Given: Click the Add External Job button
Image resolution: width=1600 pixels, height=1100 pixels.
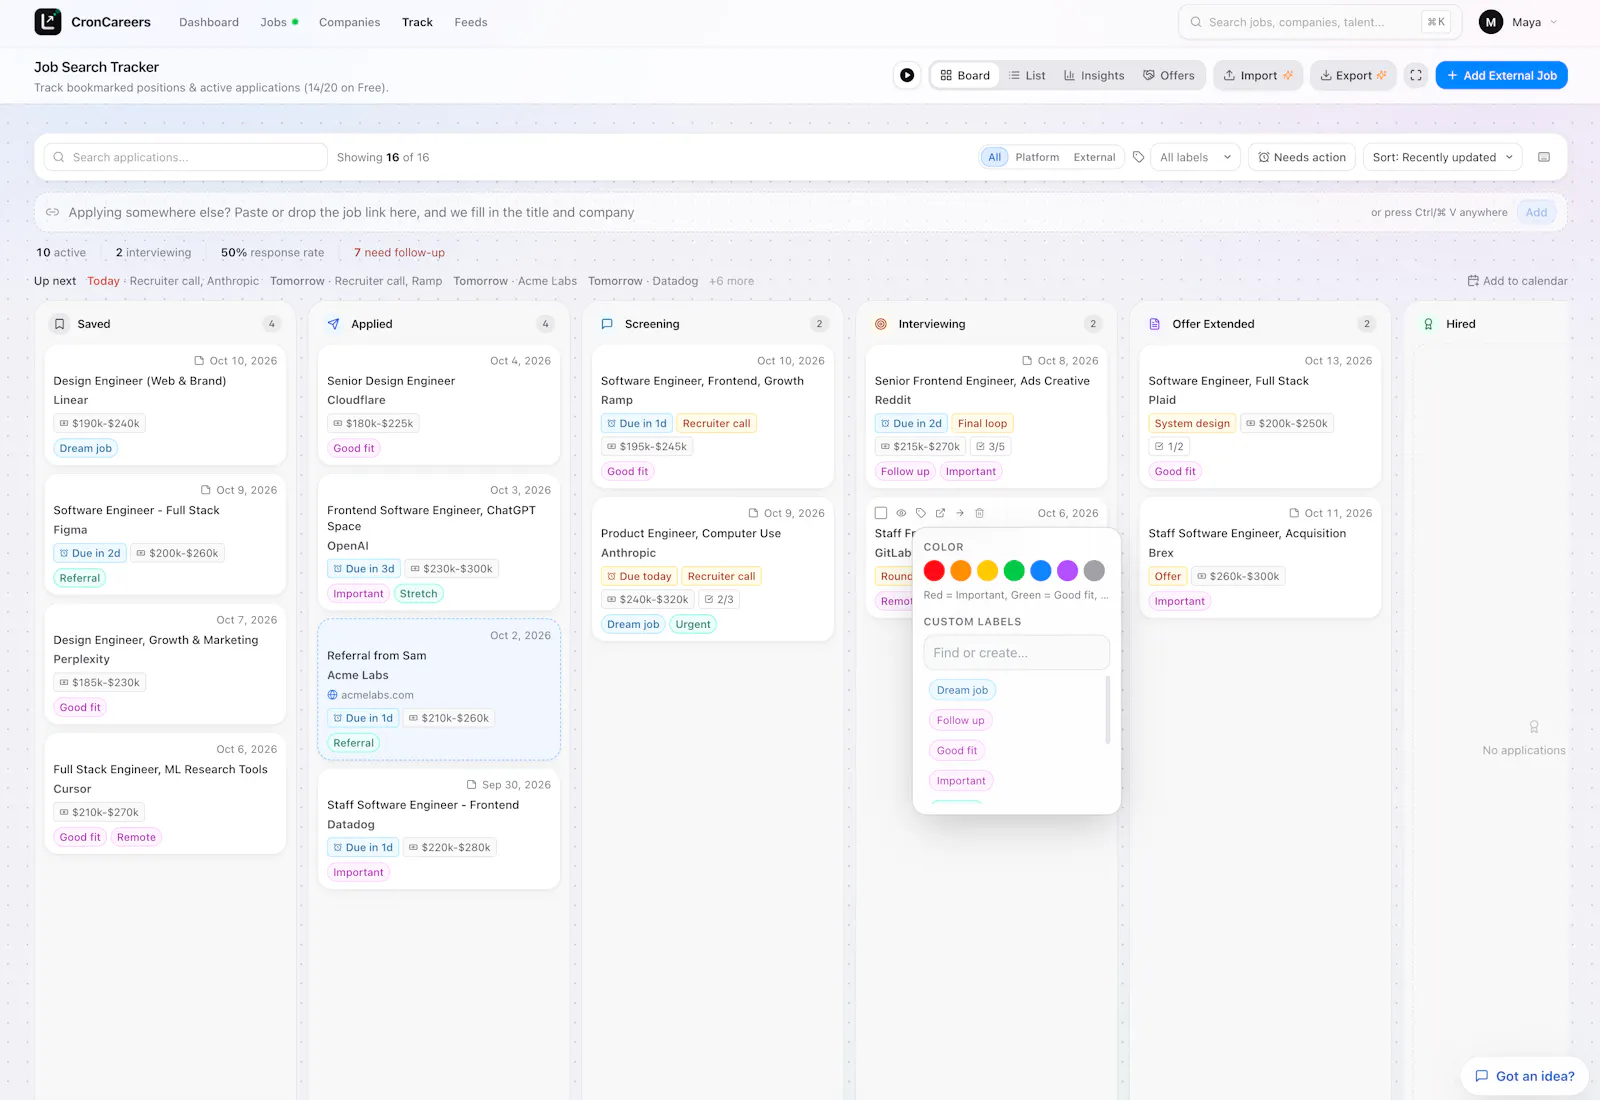Looking at the screenshot, I should coord(1501,75).
